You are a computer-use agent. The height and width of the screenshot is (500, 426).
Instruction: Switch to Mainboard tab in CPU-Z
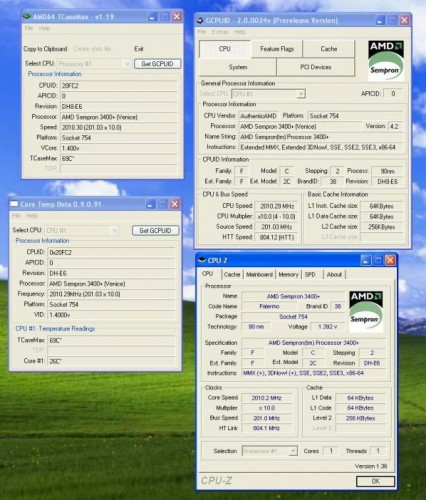coord(259,274)
